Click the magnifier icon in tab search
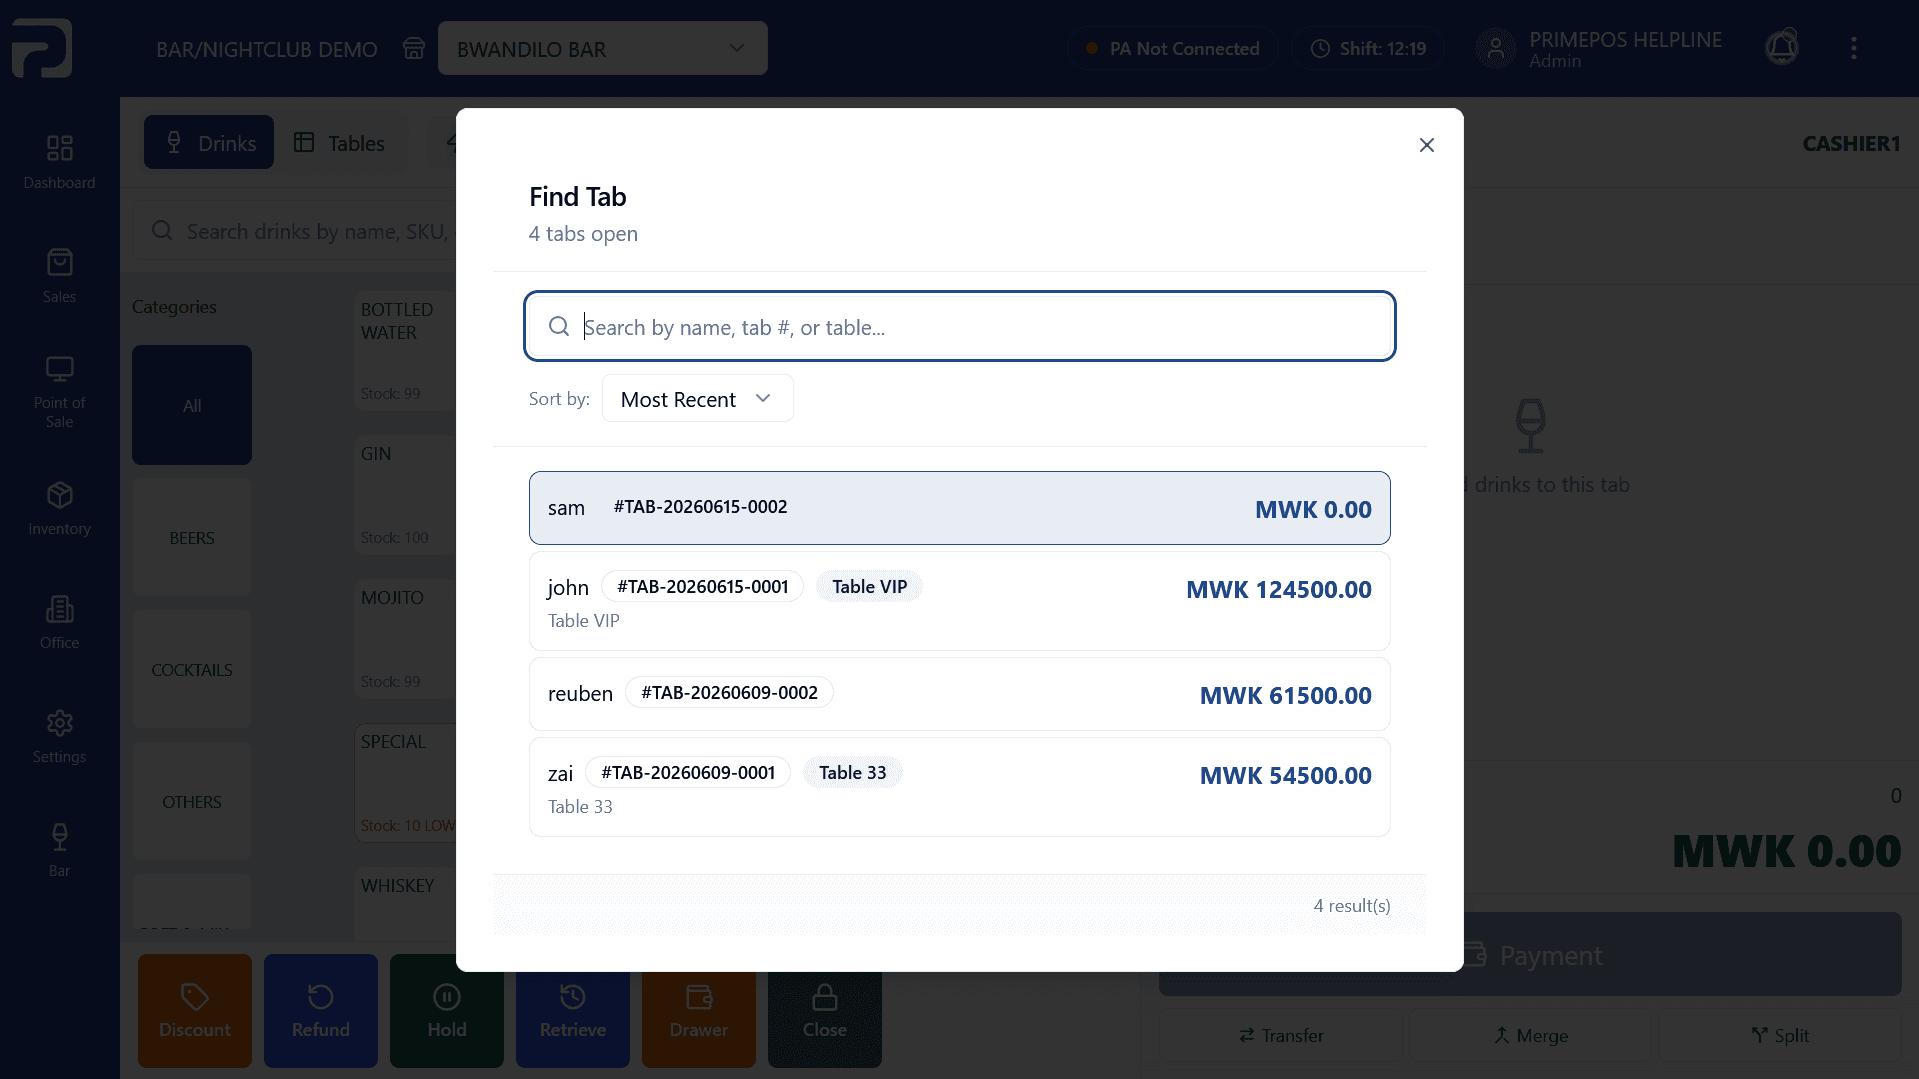The image size is (1919, 1079). pos(559,326)
